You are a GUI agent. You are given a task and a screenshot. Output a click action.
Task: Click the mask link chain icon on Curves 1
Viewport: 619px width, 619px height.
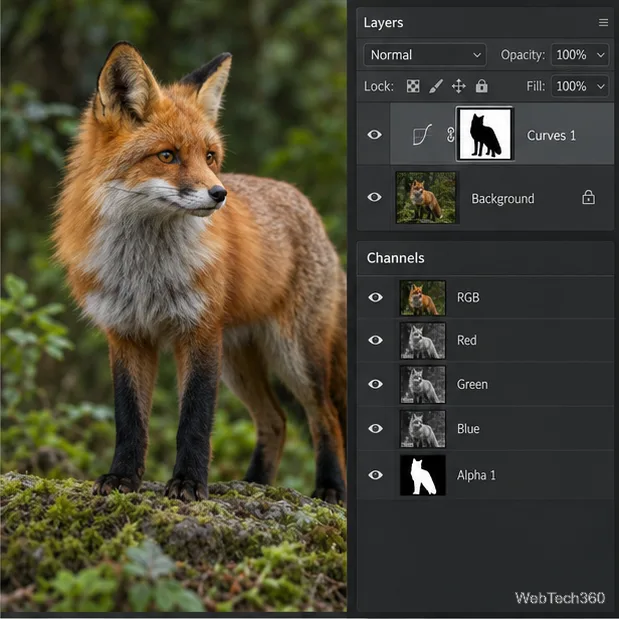click(x=450, y=135)
